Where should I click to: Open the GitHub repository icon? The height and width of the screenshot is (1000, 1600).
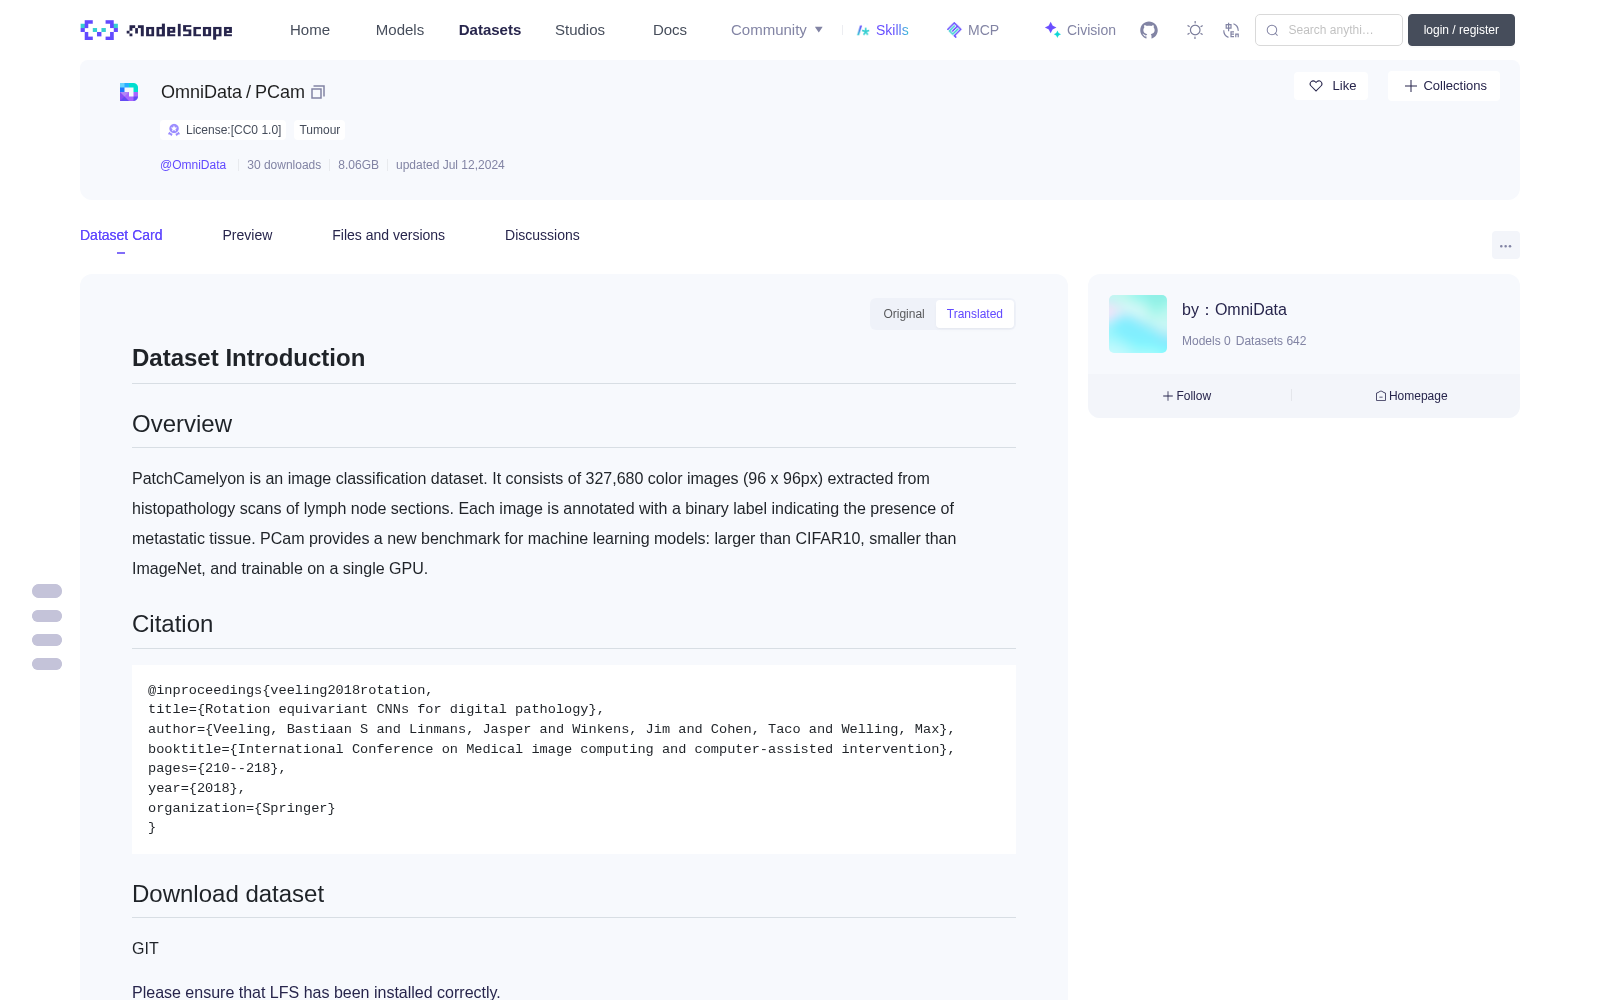click(1149, 30)
